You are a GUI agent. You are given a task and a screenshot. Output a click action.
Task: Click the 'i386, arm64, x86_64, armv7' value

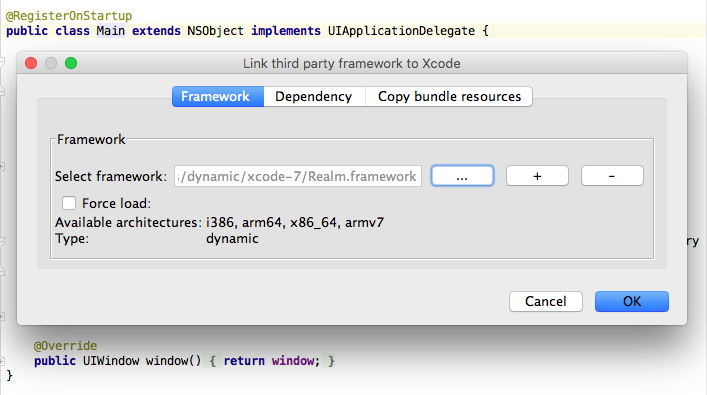point(295,222)
